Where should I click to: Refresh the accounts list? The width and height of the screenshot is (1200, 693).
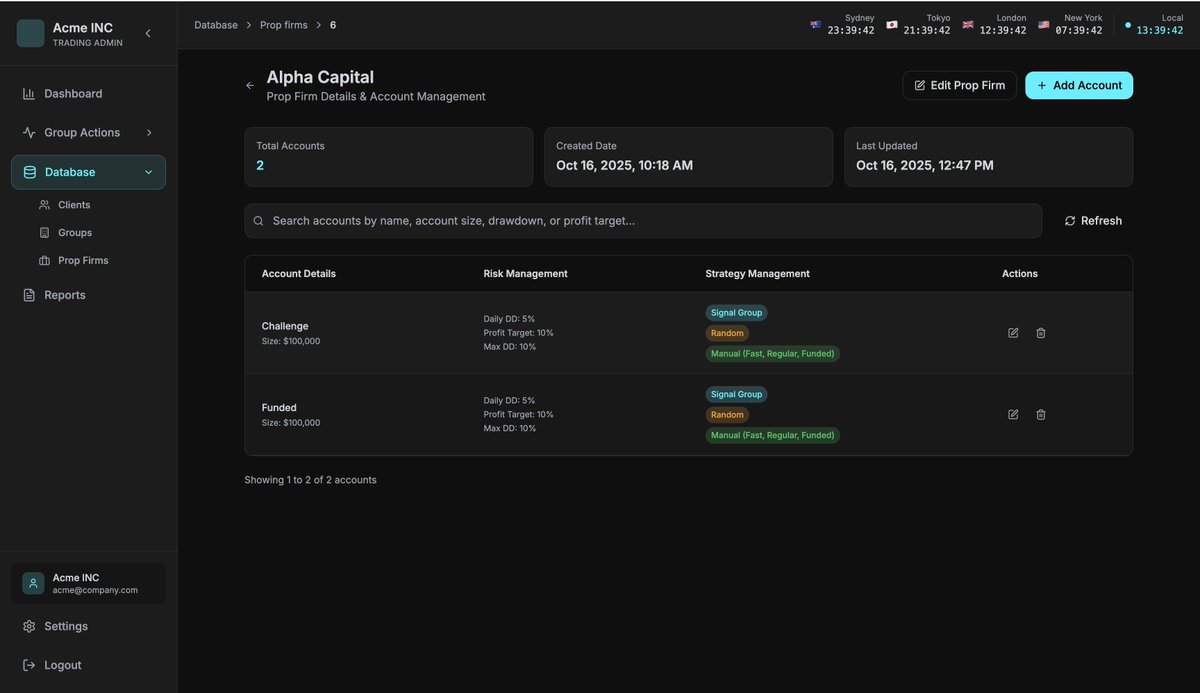click(x=1093, y=221)
